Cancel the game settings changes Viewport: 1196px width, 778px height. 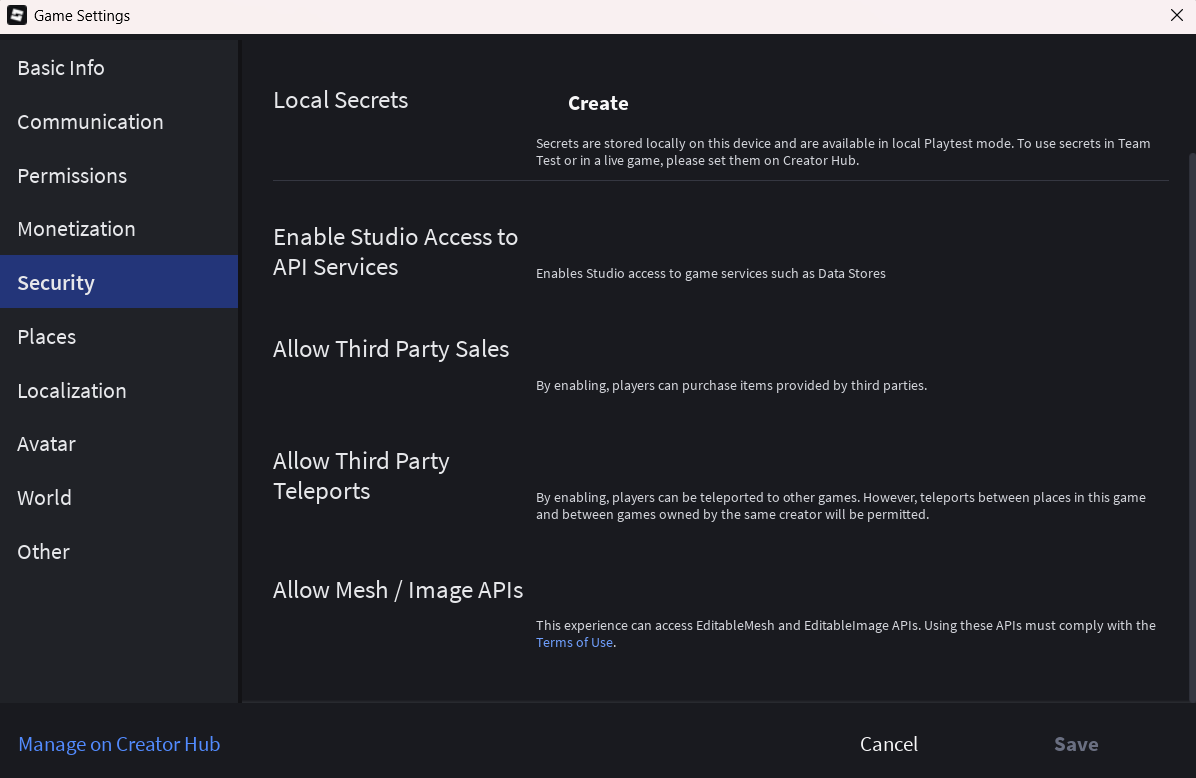889,744
